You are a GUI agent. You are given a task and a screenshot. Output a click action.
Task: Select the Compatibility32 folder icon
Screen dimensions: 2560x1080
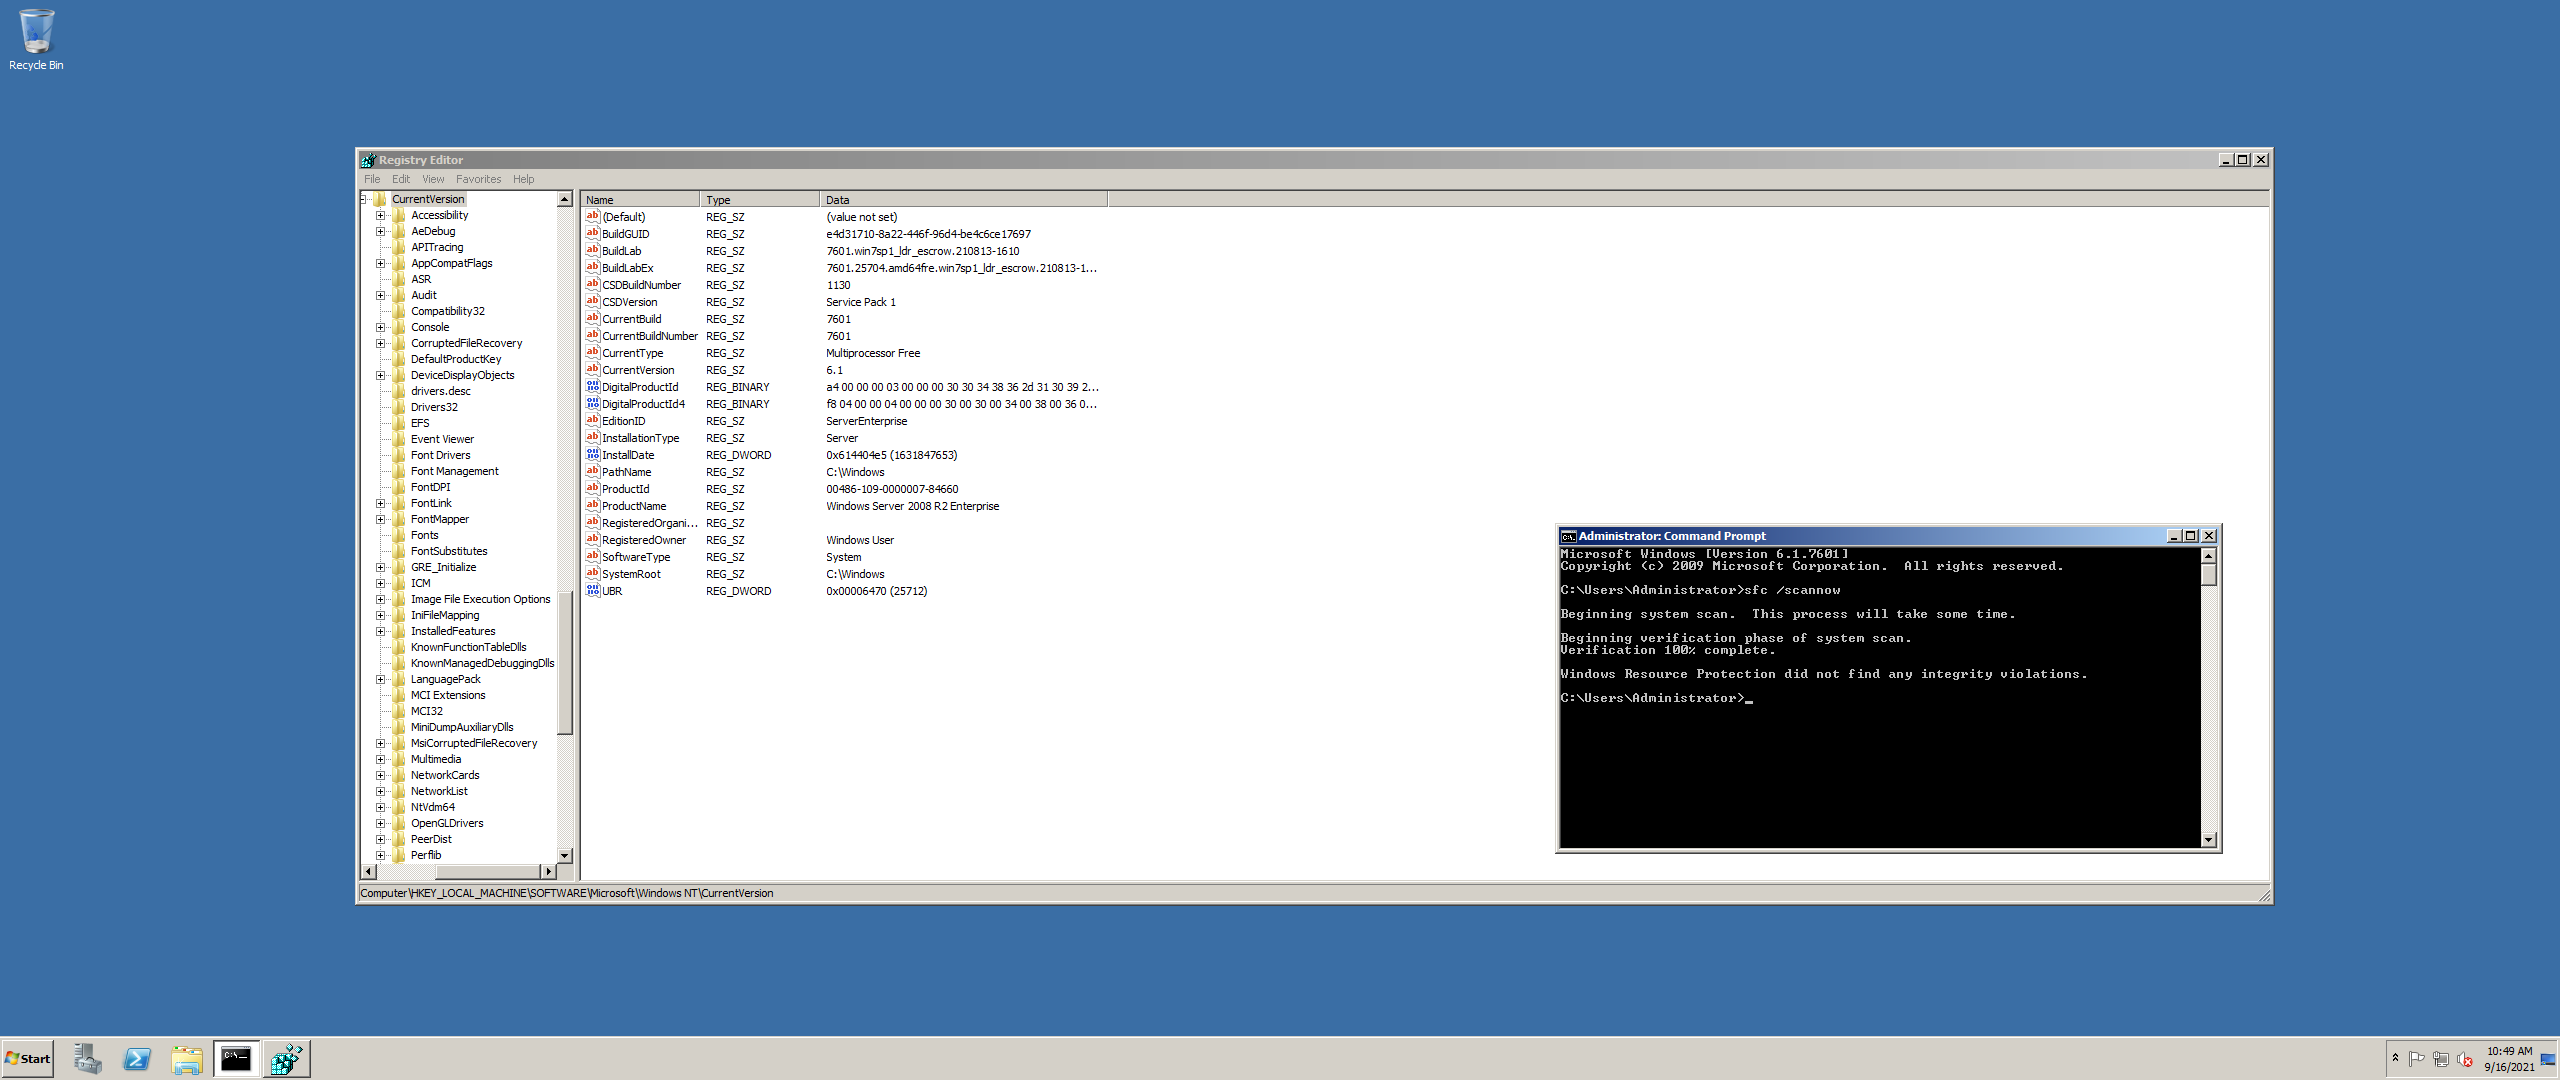pos(399,311)
